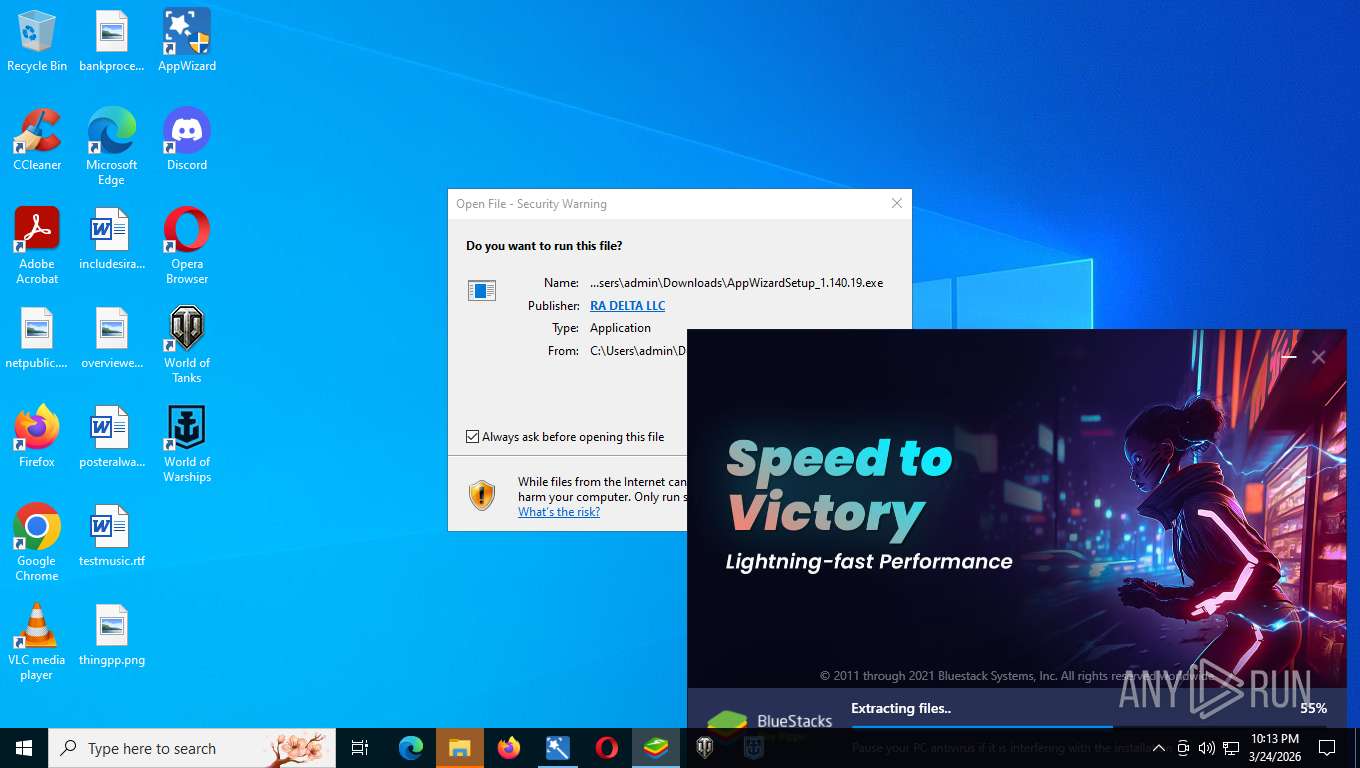The width and height of the screenshot is (1360, 768).
Task: Select the bankproce... image file on desktop
Action: (x=111, y=41)
